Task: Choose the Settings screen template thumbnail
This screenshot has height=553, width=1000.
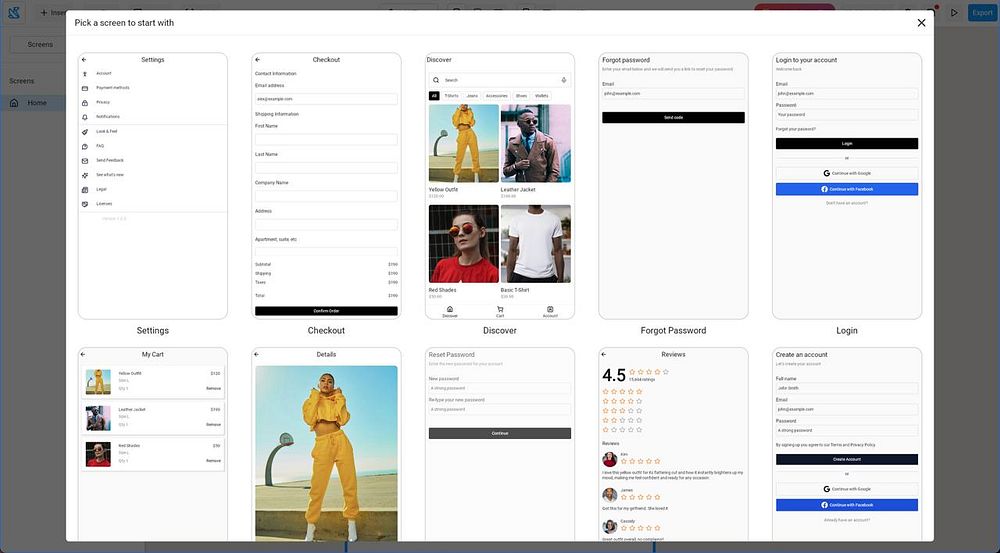Action: [x=152, y=186]
